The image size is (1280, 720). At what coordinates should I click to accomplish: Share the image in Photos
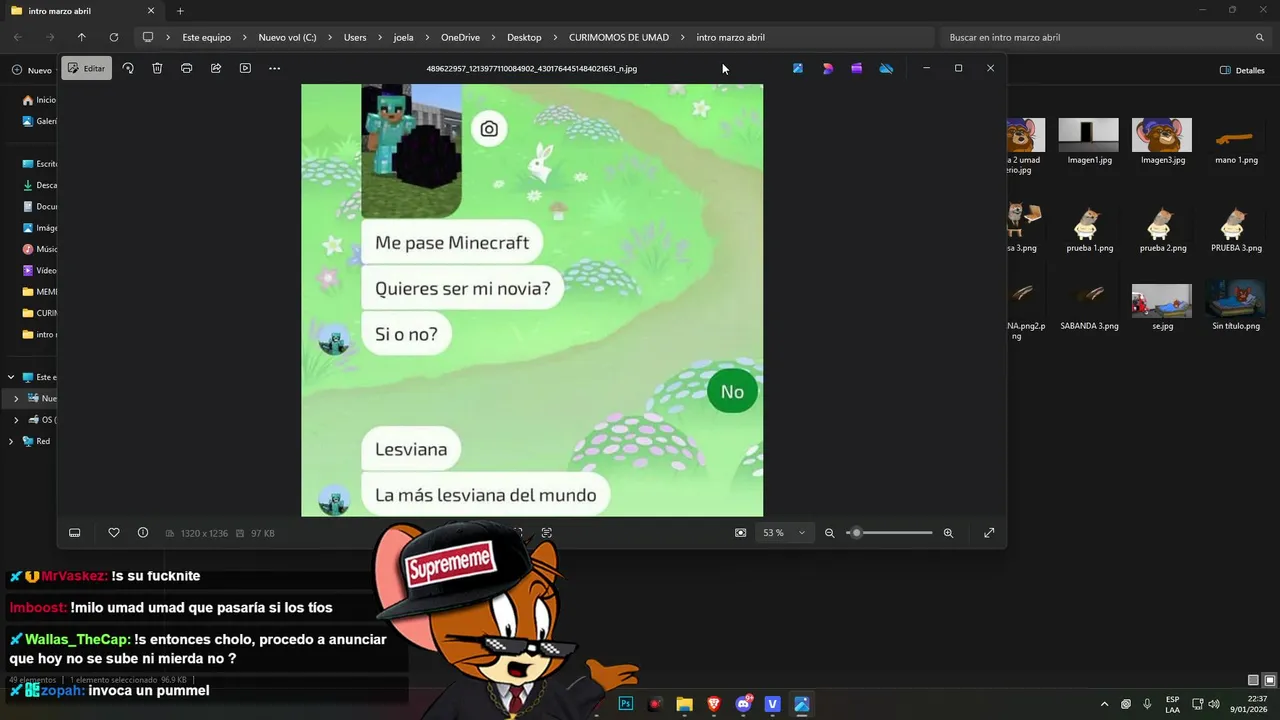[x=216, y=69]
